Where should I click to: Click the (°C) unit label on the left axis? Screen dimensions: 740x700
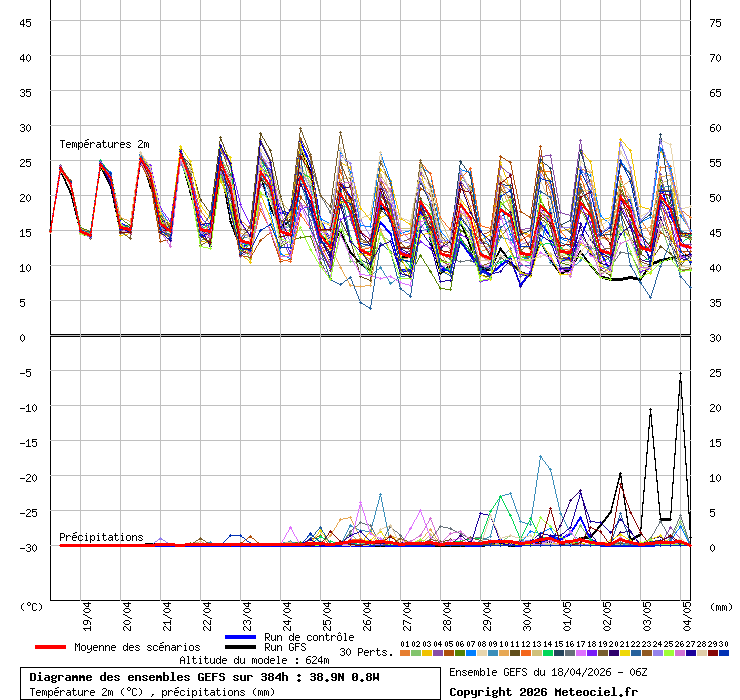(32, 606)
